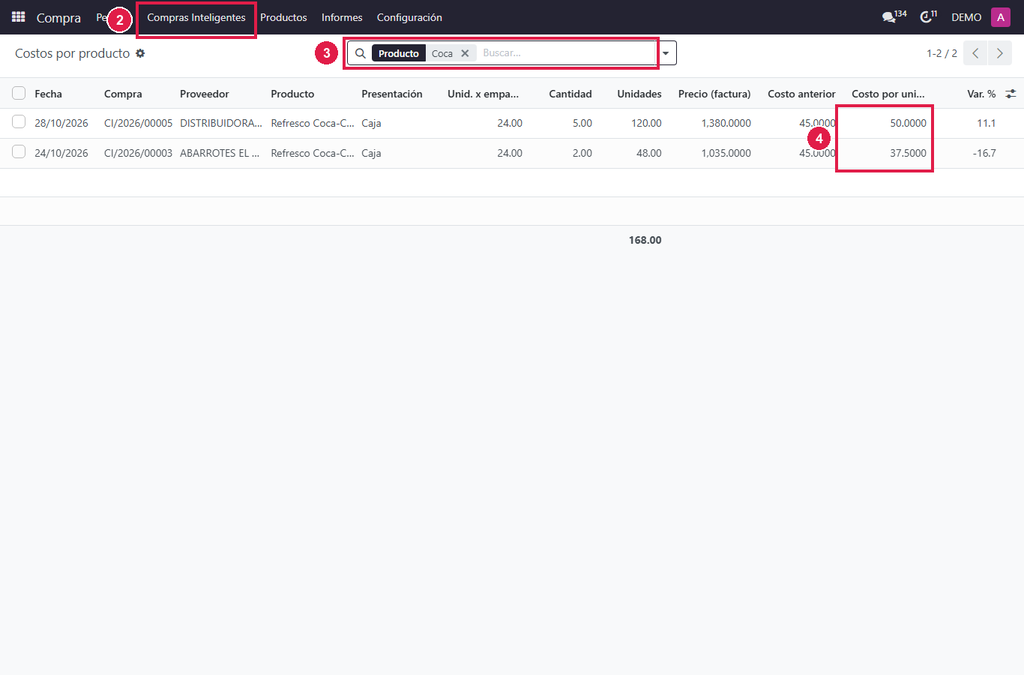Open the user avatar menu
1024x675 pixels.
(1000, 17)
